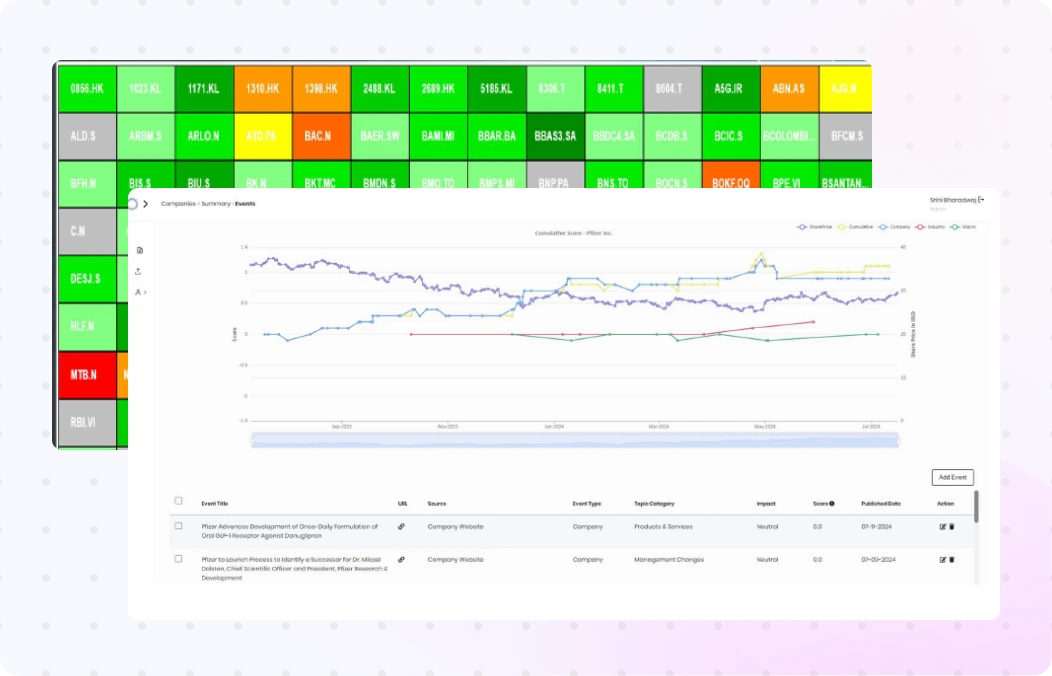Viewport: 1052px width, 676px height.
Task: Click the Topic Category column header
Action: click(x=654, y=504)
